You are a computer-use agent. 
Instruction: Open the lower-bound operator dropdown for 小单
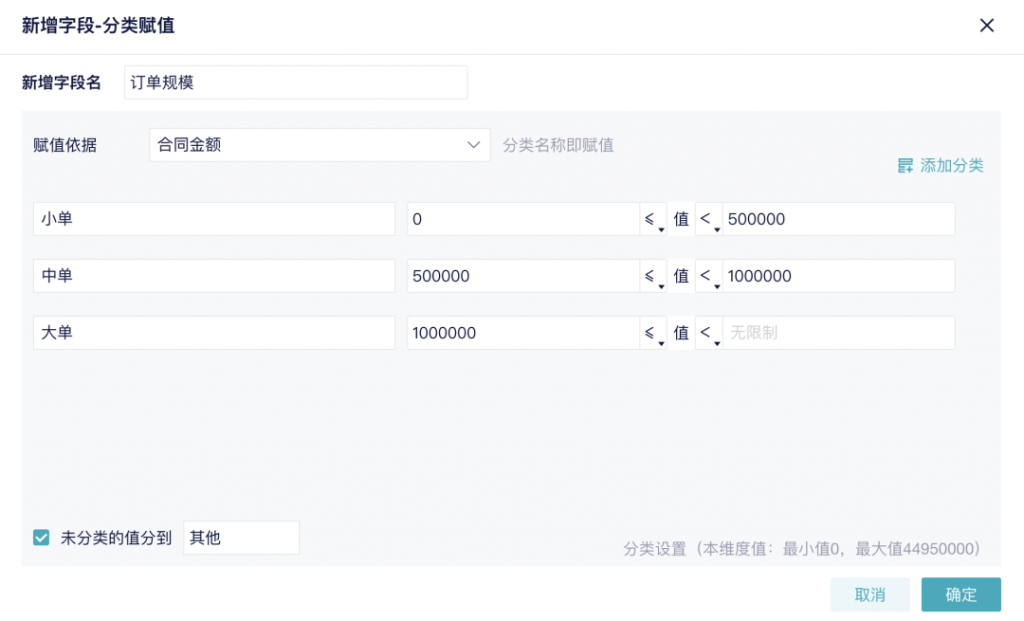tap(653, 219)
